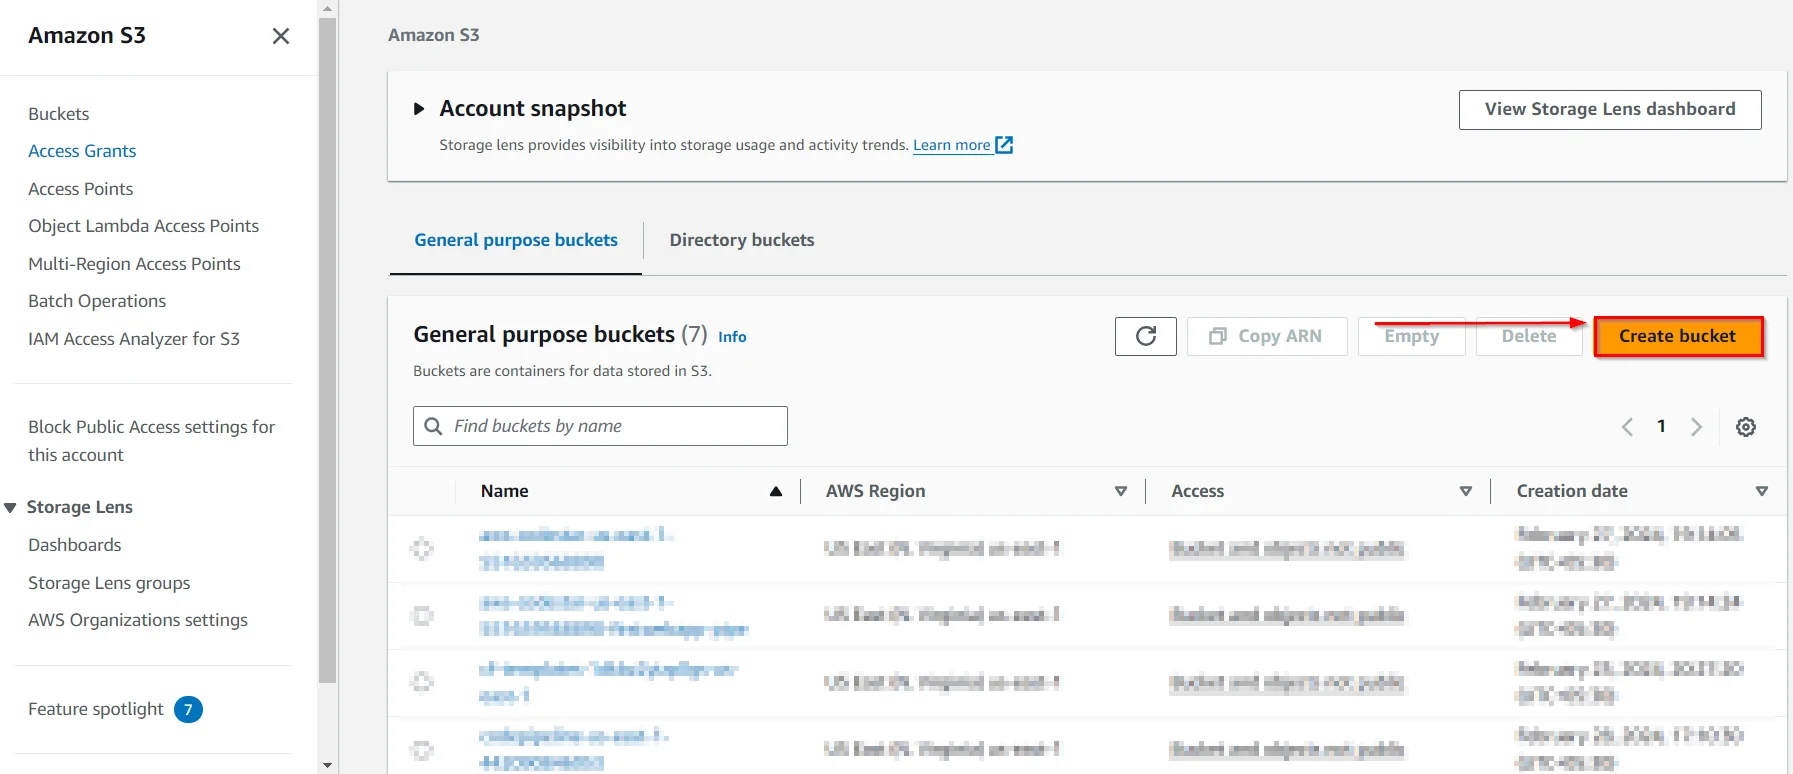The width and height of the screenshot is (1793, 774).
Task: Go to next page of buckets
Action: click(1696, 427)
